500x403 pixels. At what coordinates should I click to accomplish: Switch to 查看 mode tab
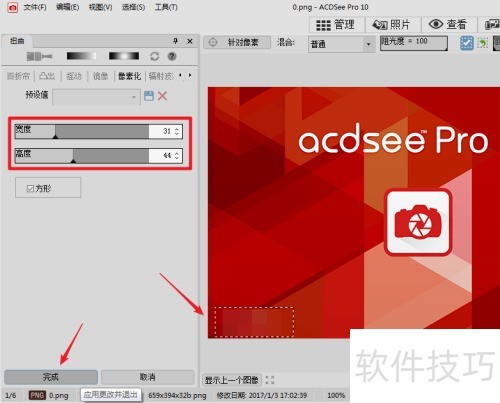448,25
